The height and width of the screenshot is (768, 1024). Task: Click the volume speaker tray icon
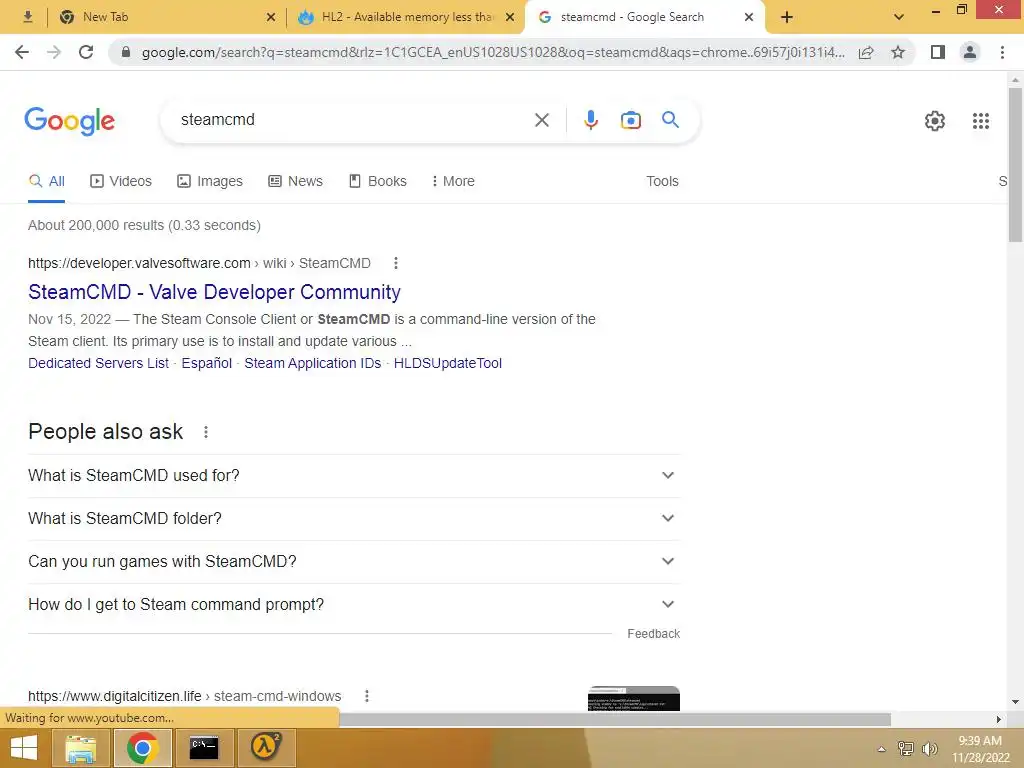[x=929, y=749]
